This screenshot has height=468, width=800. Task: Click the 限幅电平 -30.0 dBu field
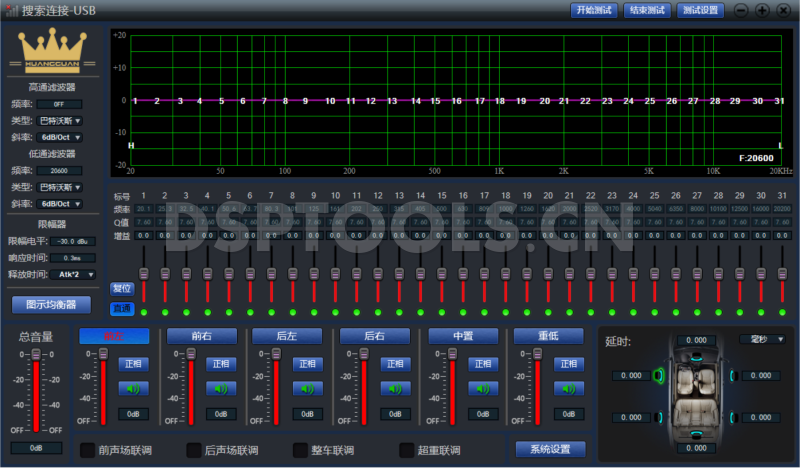point(72,241)
